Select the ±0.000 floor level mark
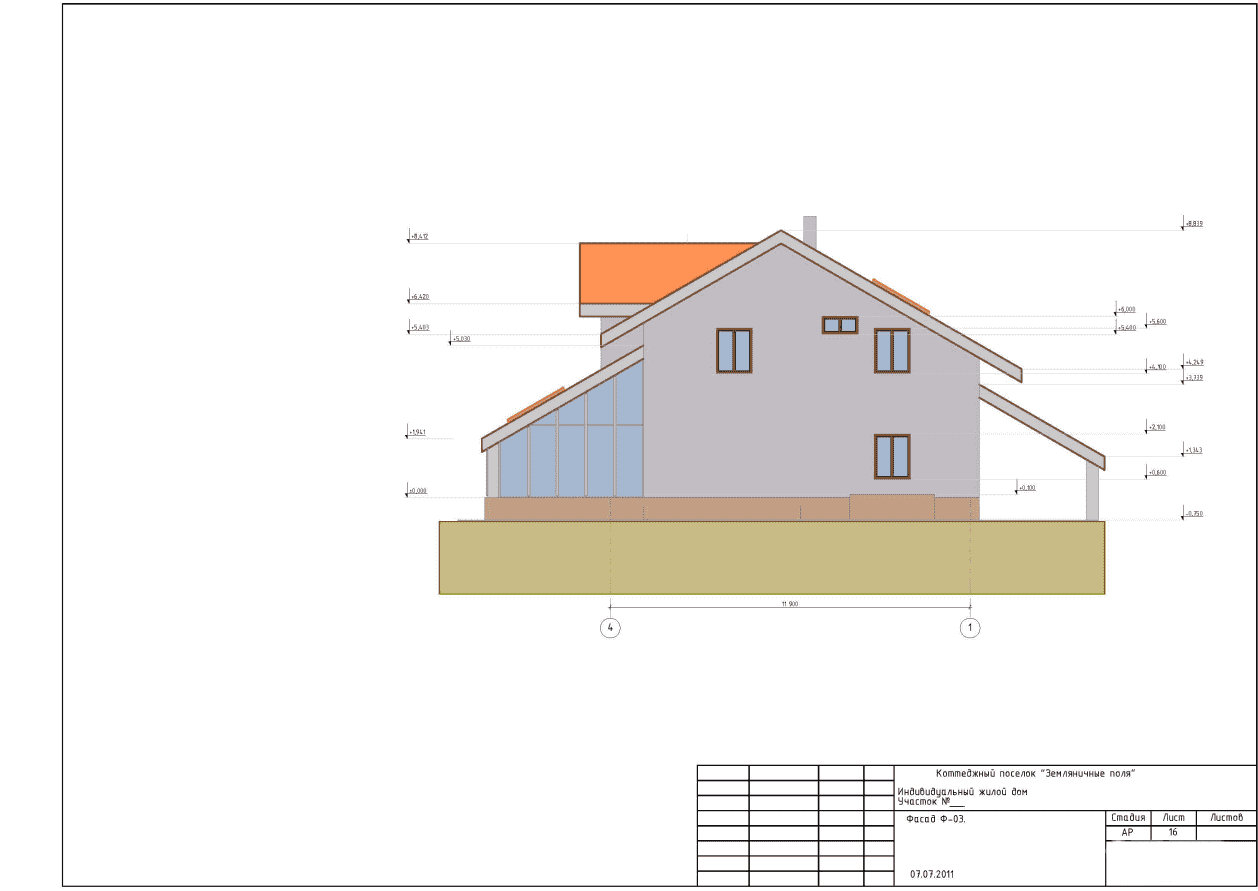Screen dimensions: 1258x891 [418, 491]
